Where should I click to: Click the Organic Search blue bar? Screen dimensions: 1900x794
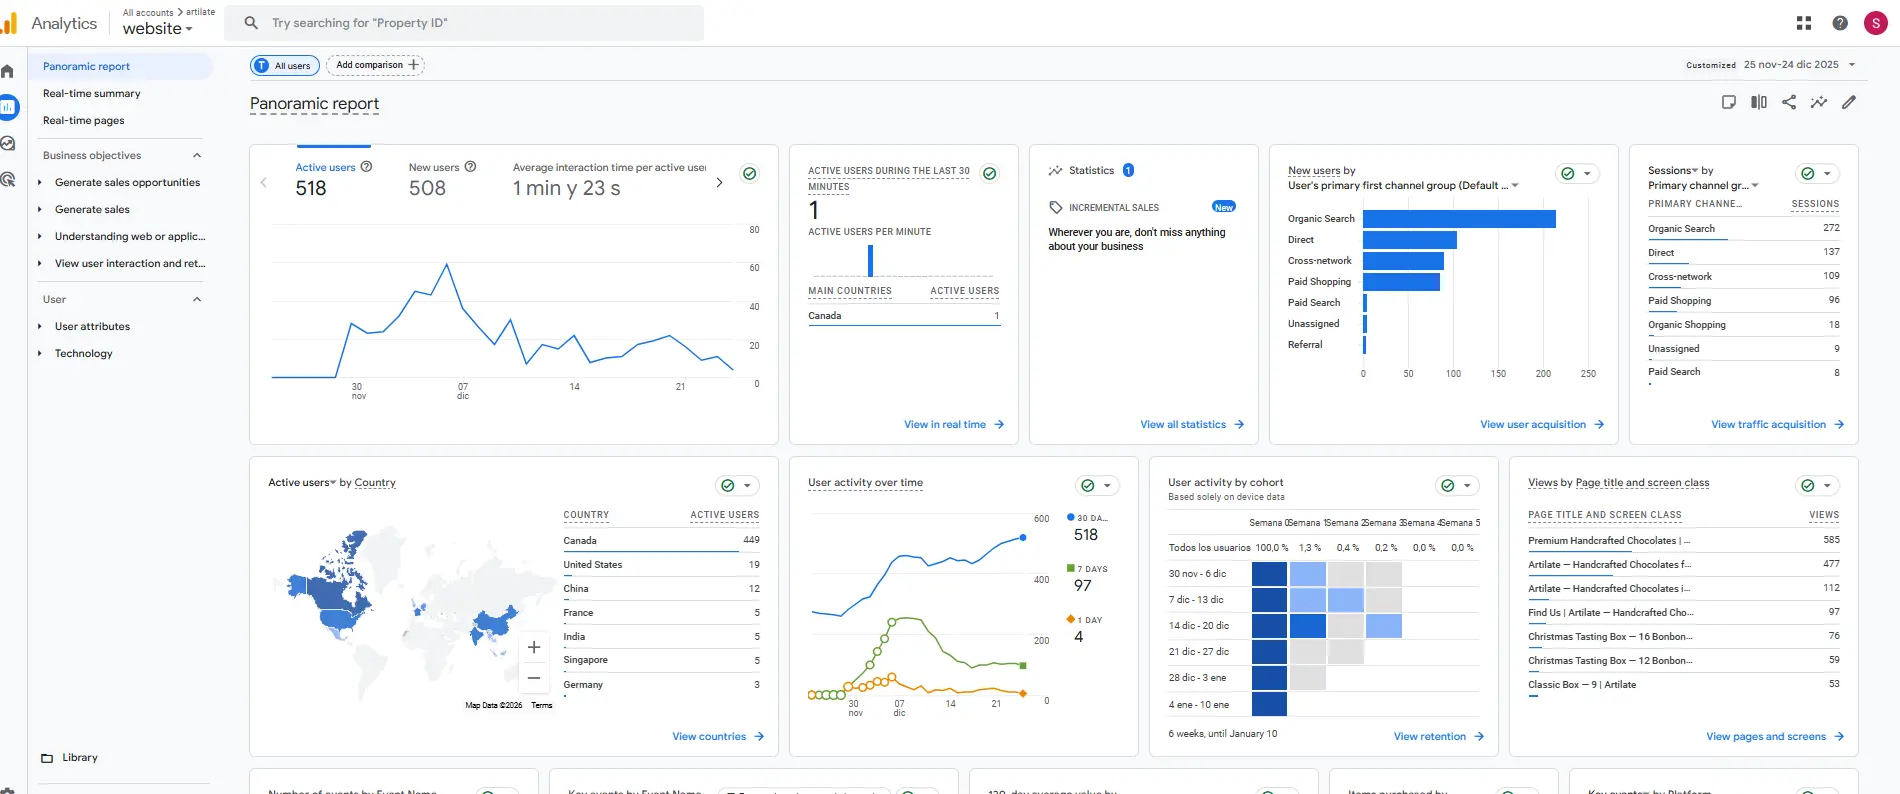tap(1458, 219)
